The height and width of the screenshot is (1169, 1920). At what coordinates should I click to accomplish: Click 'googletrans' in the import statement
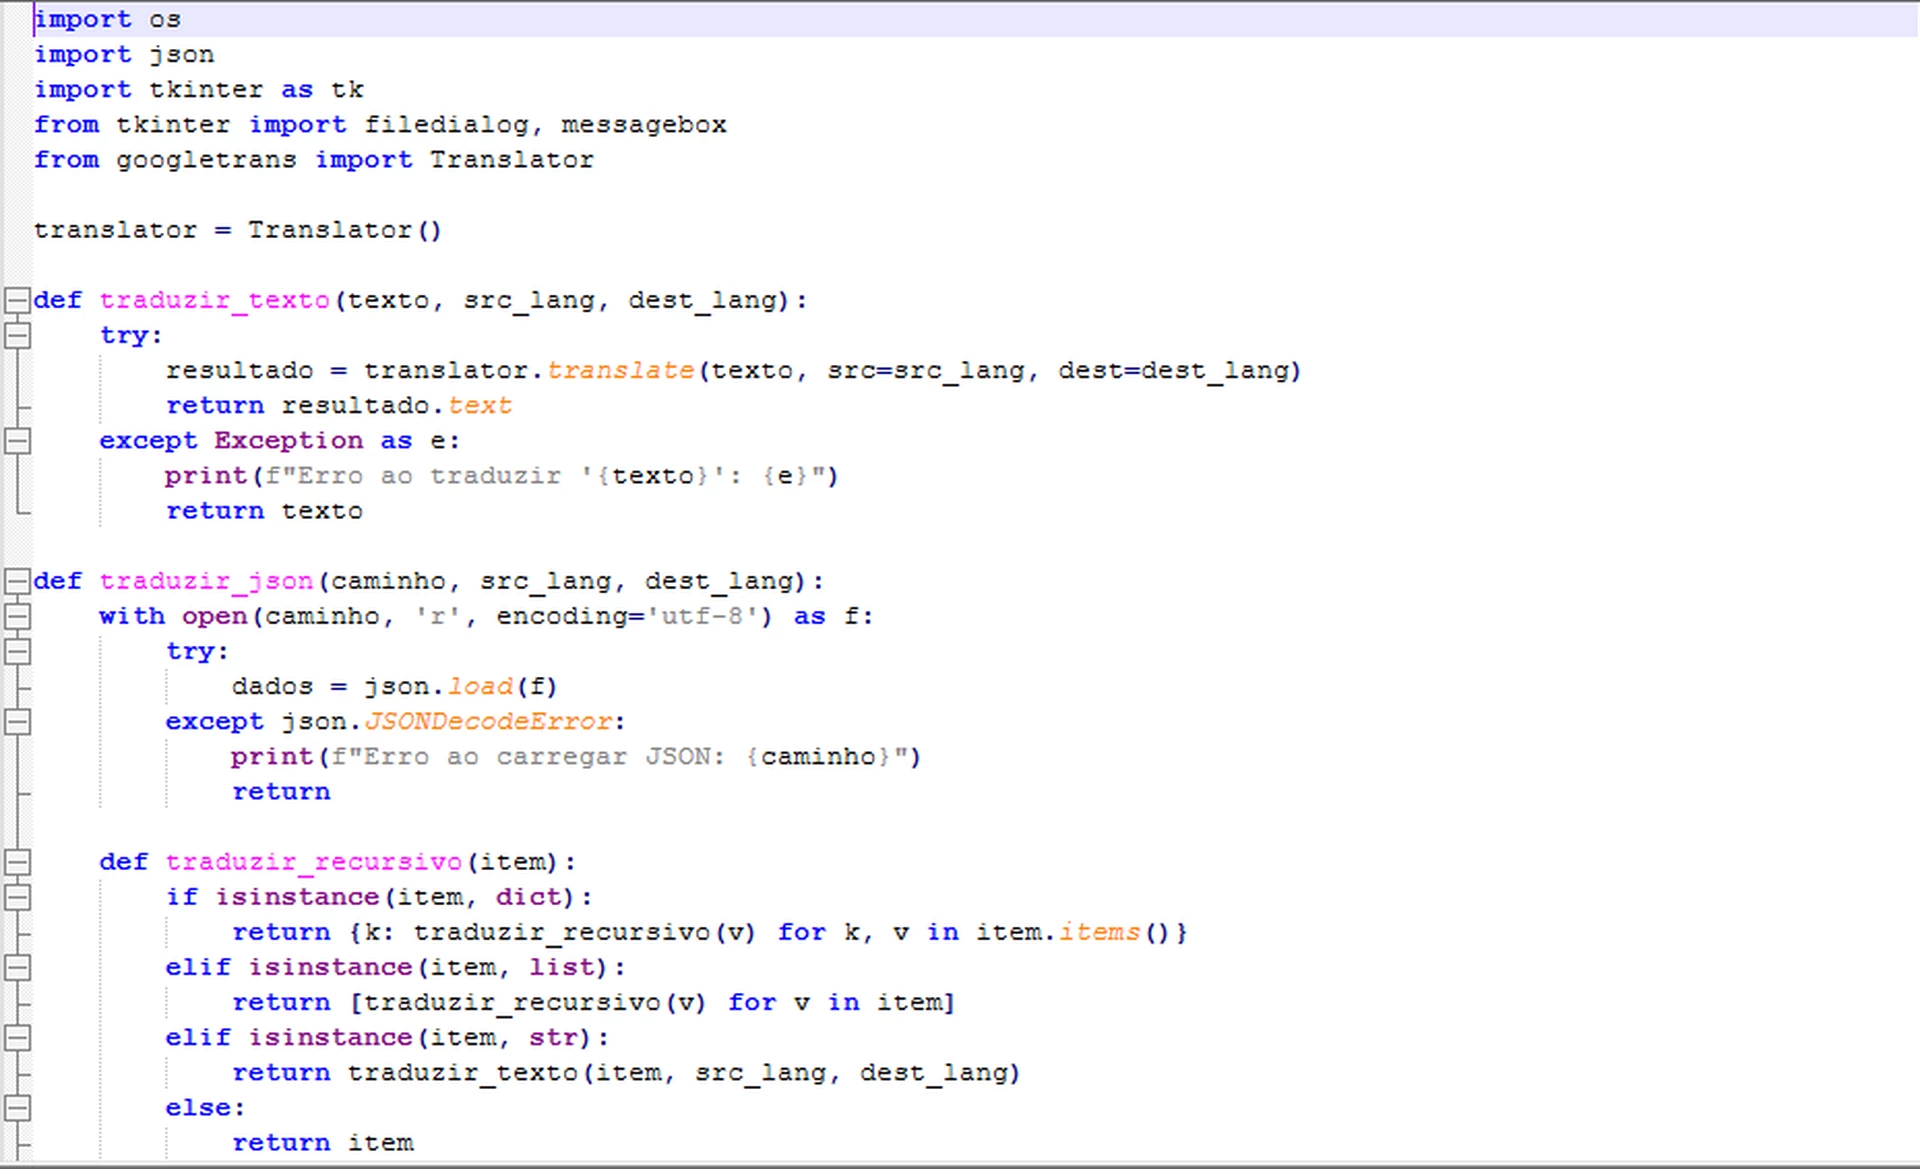(x=206, y=160)
